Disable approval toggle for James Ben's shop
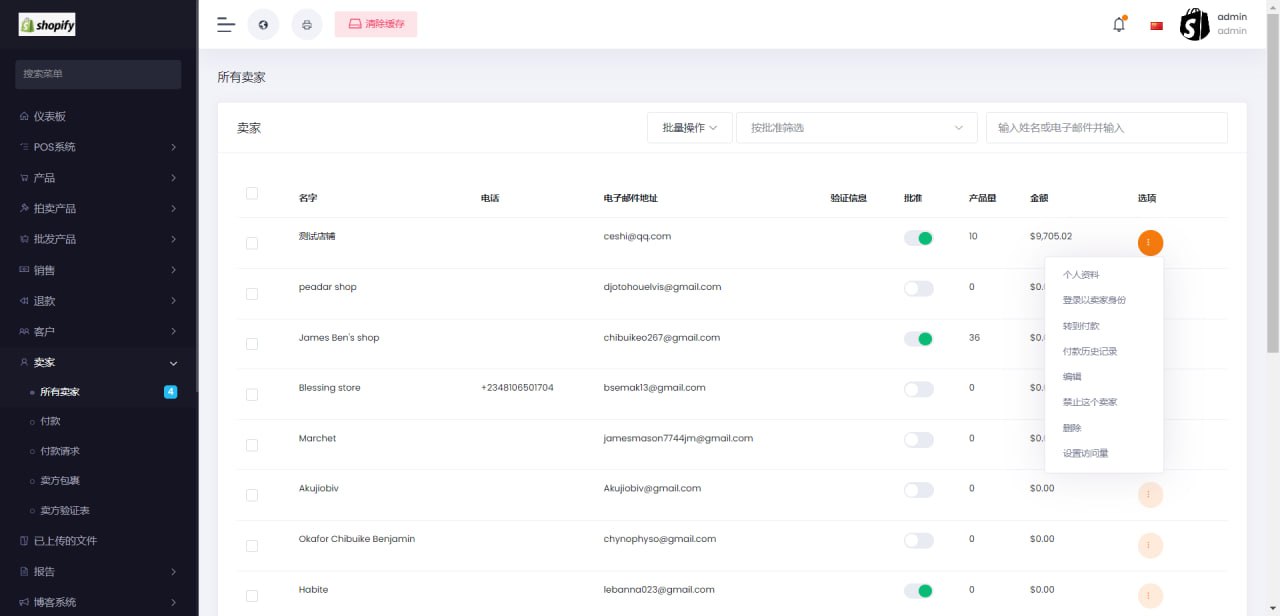 [918, 339]
